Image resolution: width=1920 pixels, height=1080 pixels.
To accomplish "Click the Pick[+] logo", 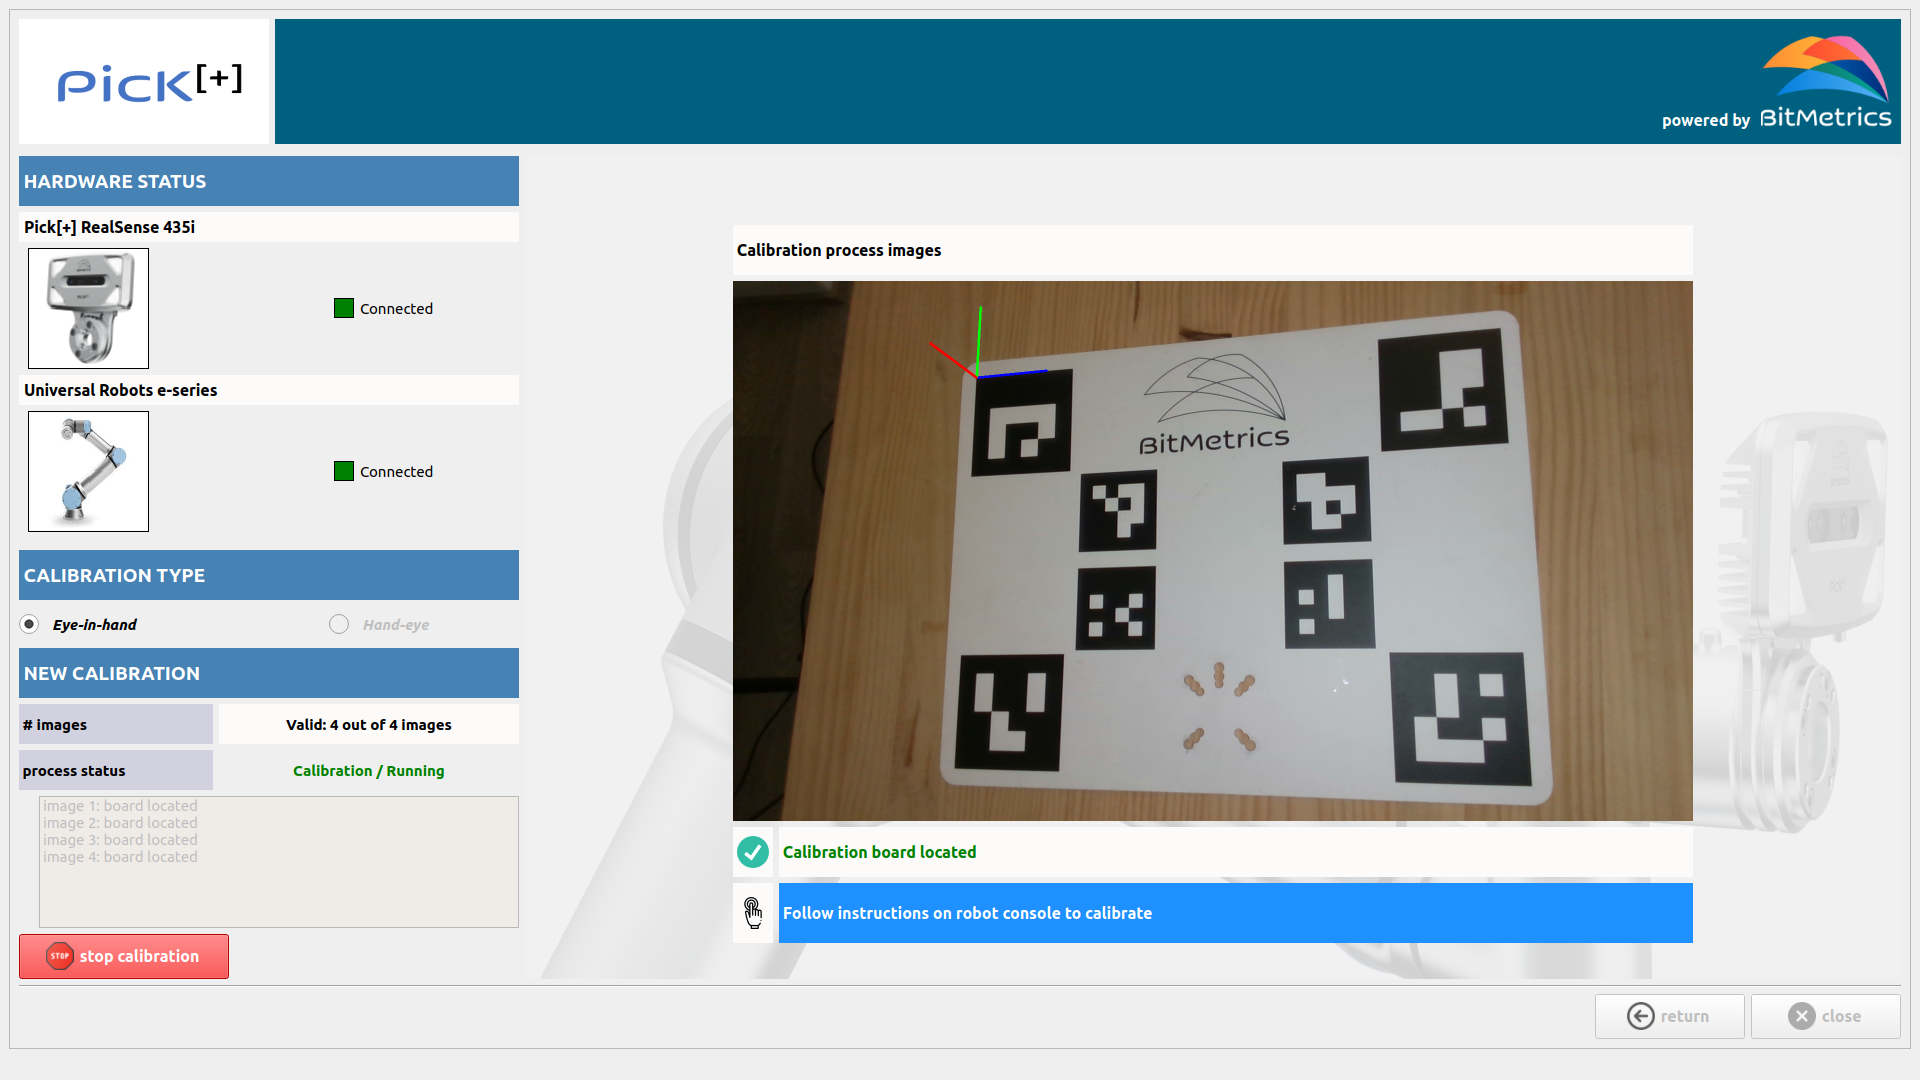I will 145,81.
